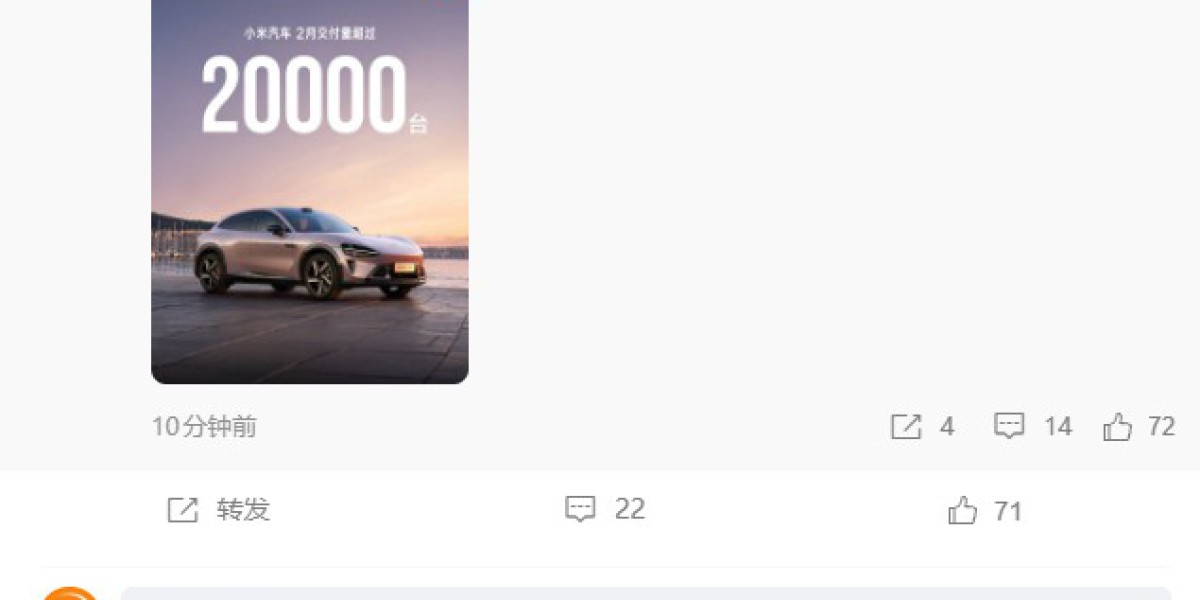Open the orange user avatar at bottom
Image resolution: width=1200 pixels, height=600 pixels.
[x=70, y=593]
